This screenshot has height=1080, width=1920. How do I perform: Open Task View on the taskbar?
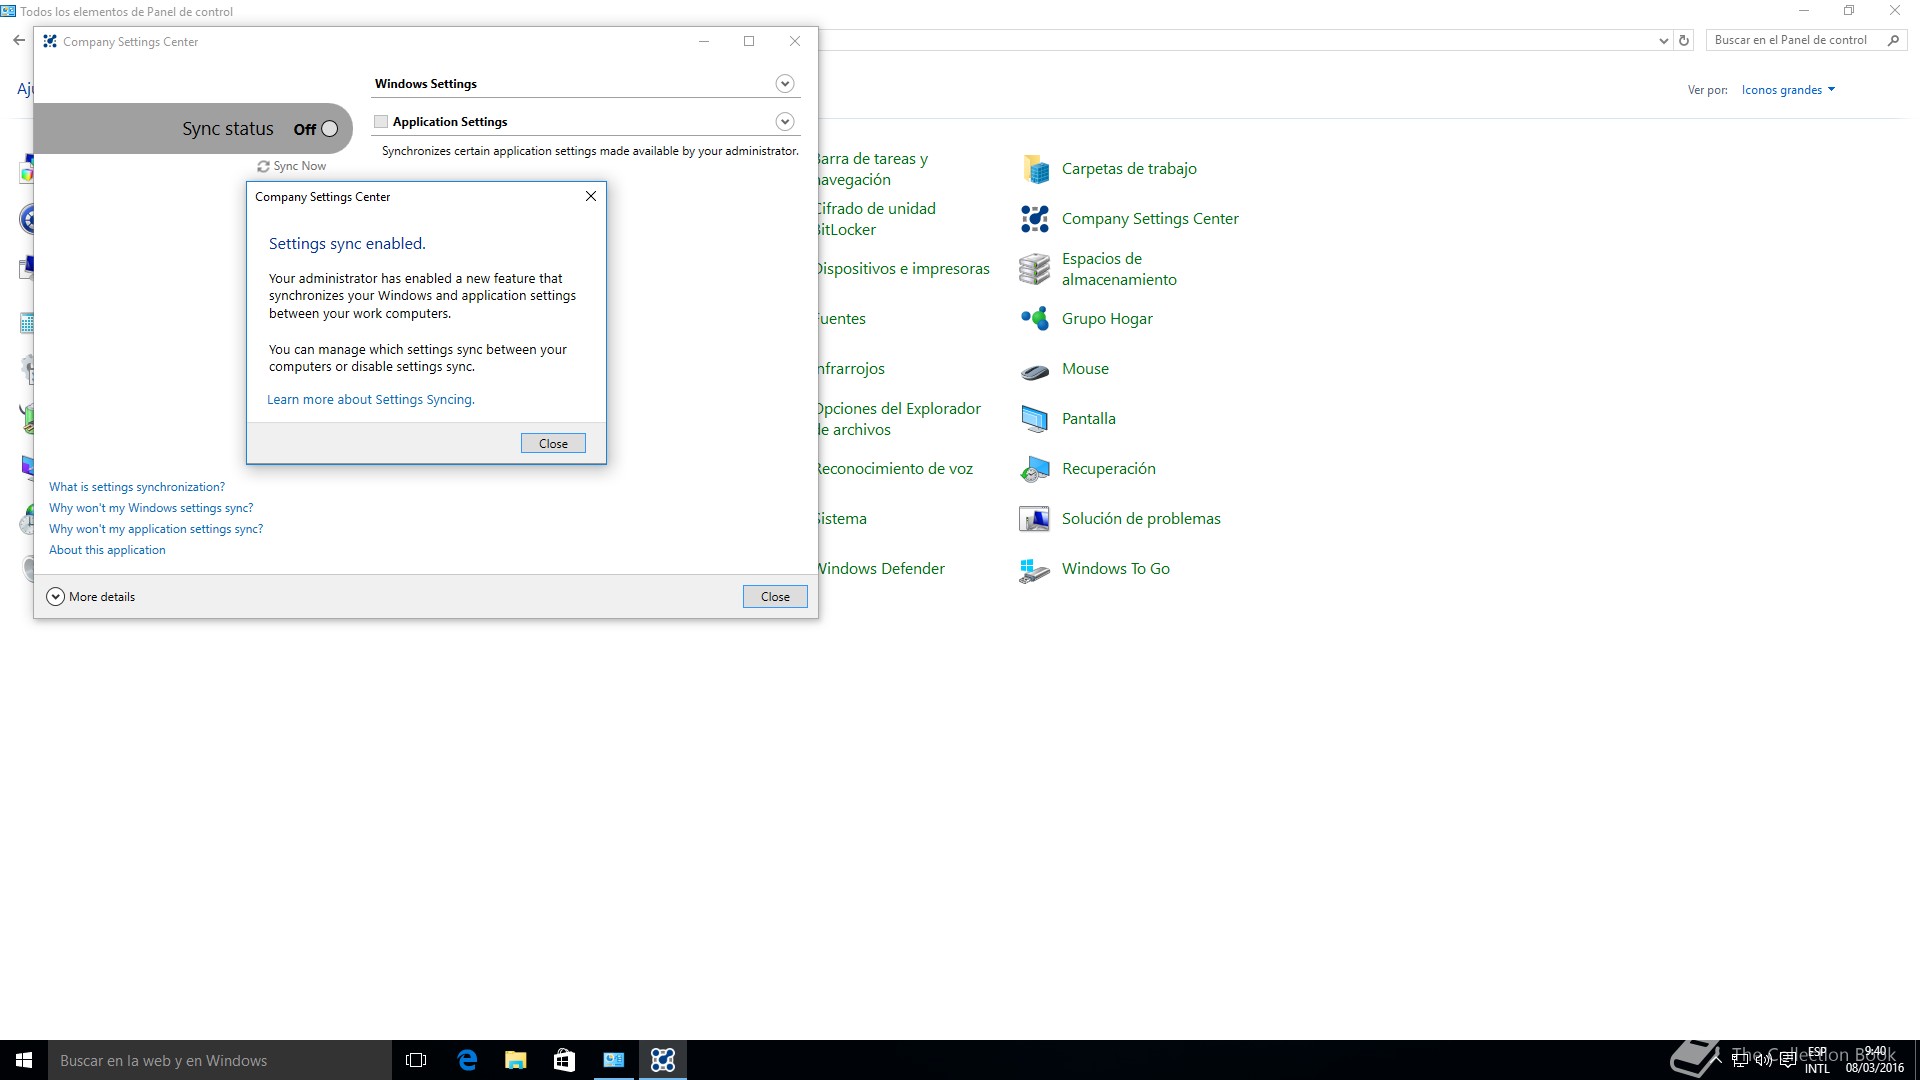click(416, 1060)
